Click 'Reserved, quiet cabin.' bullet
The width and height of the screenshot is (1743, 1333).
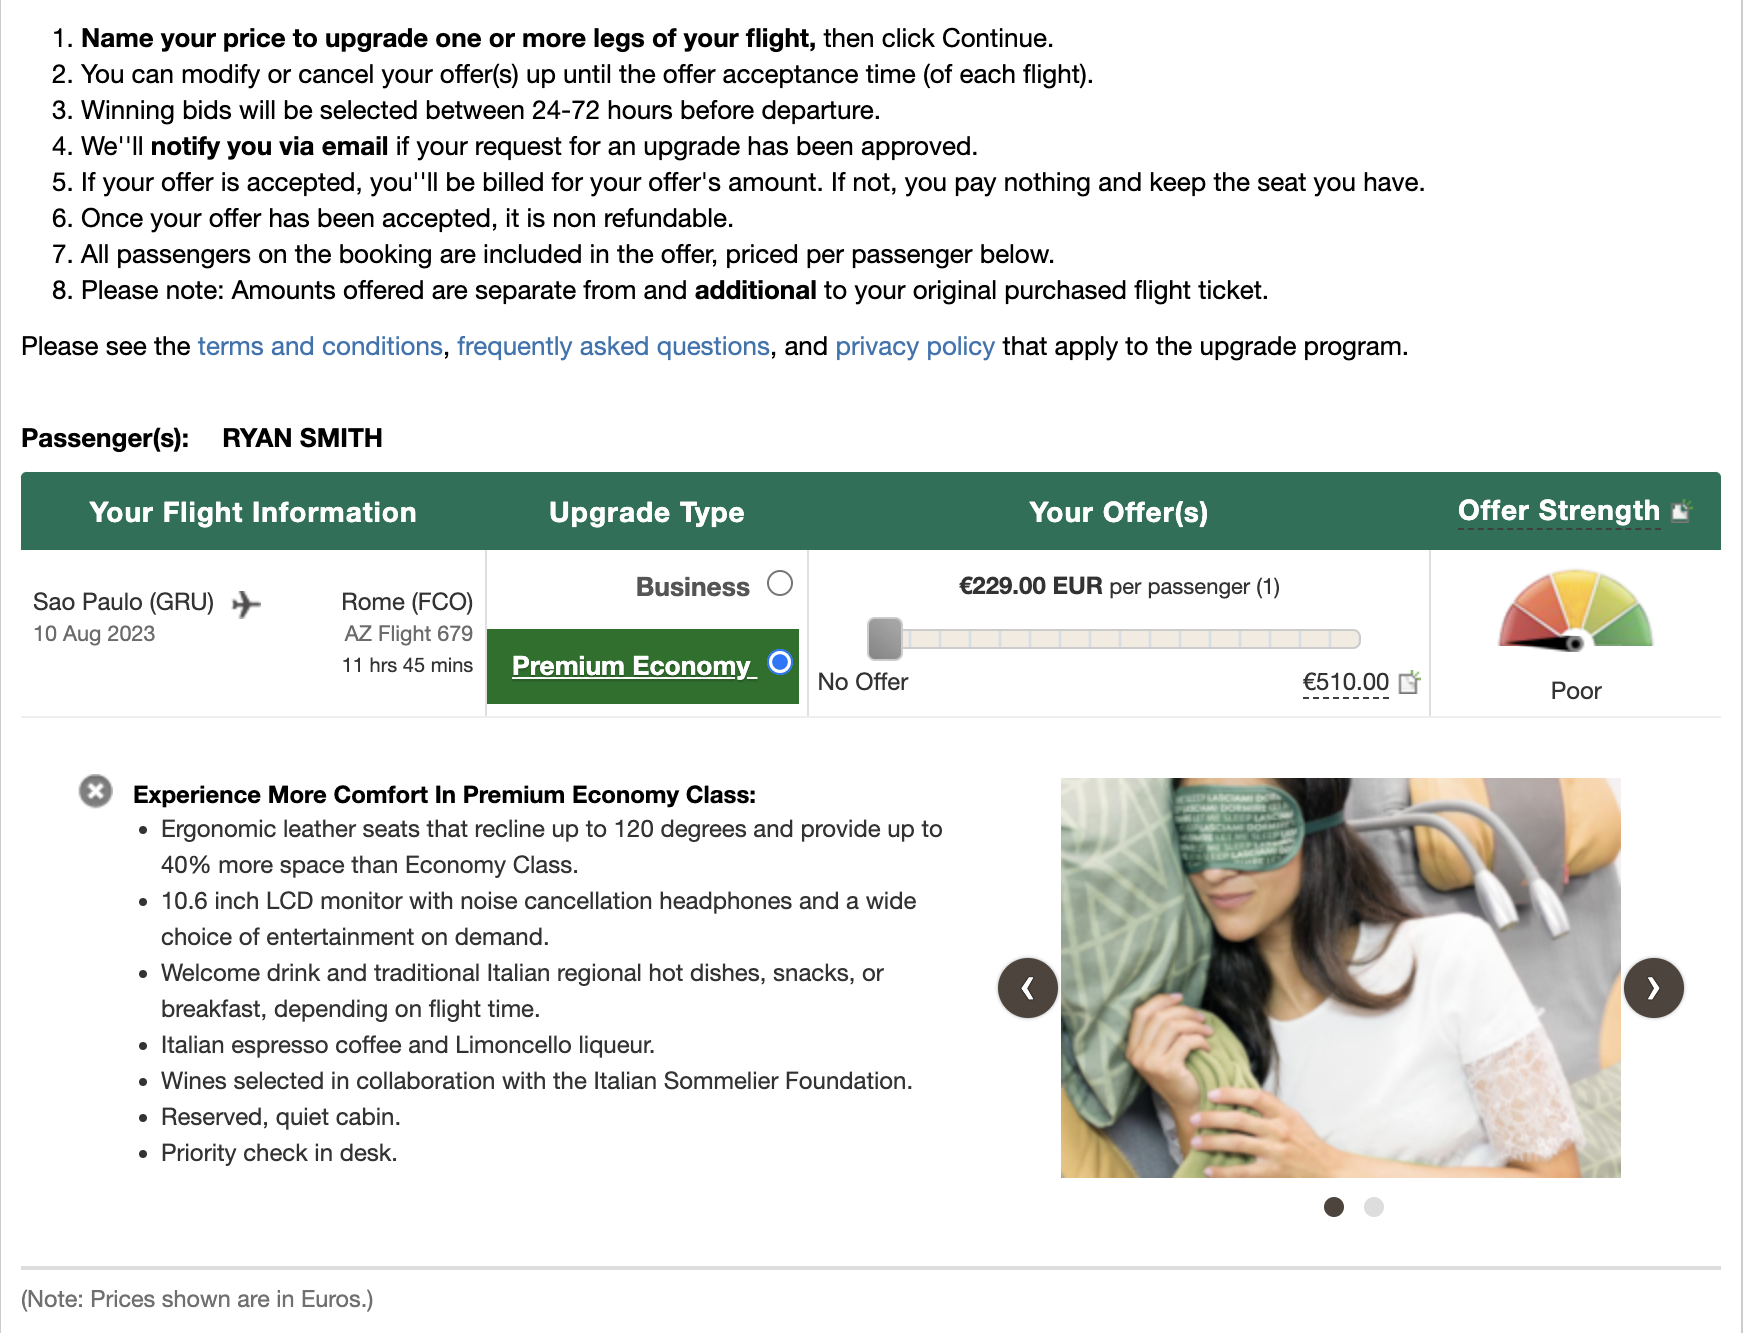(x=281, y=1117)
